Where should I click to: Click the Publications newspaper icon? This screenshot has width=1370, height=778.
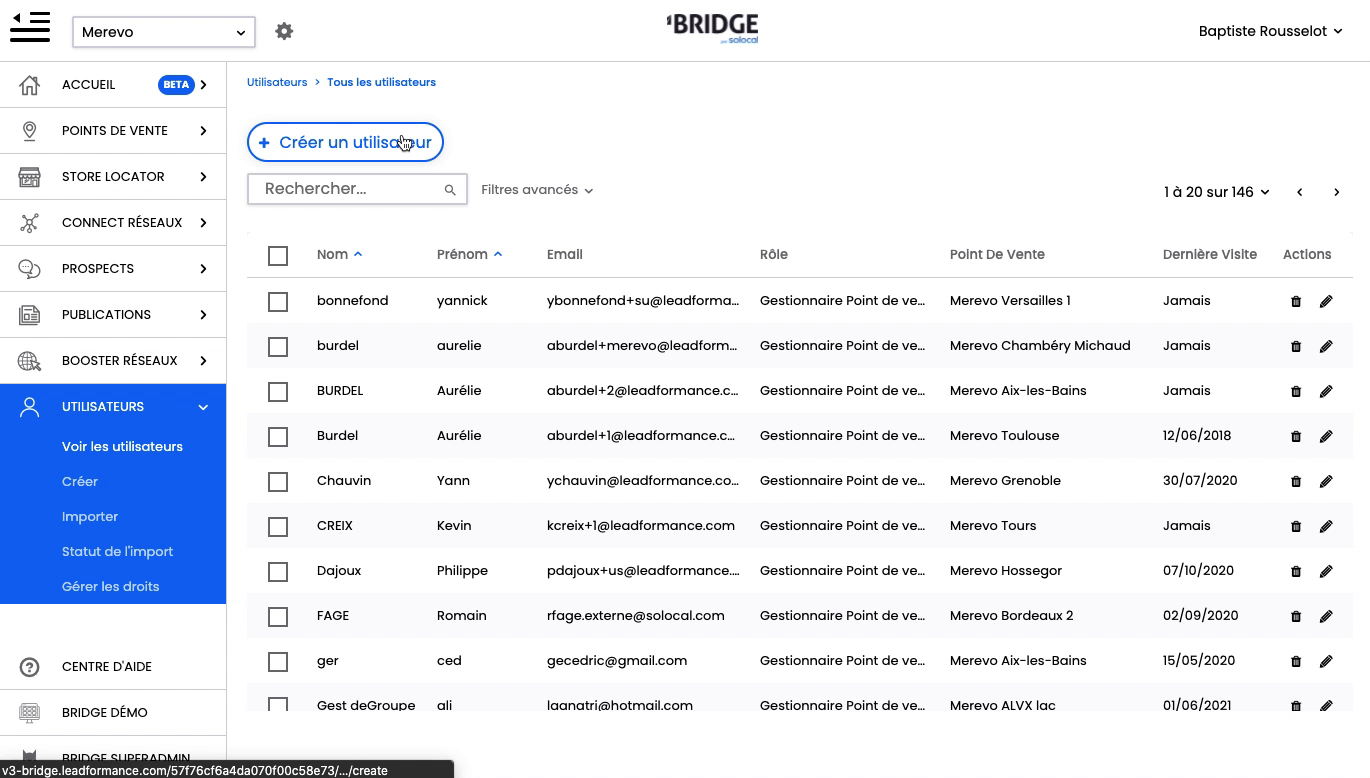point(30,315)
